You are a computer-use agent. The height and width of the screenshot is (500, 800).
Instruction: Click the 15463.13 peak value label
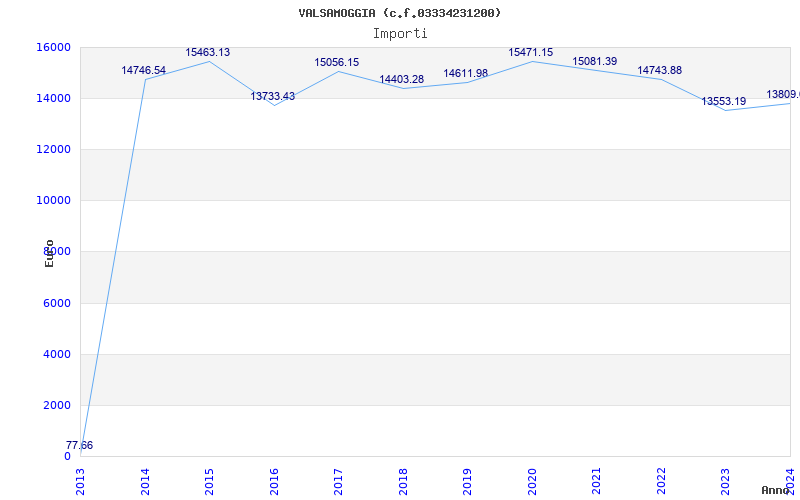click(x=208, y=53)
